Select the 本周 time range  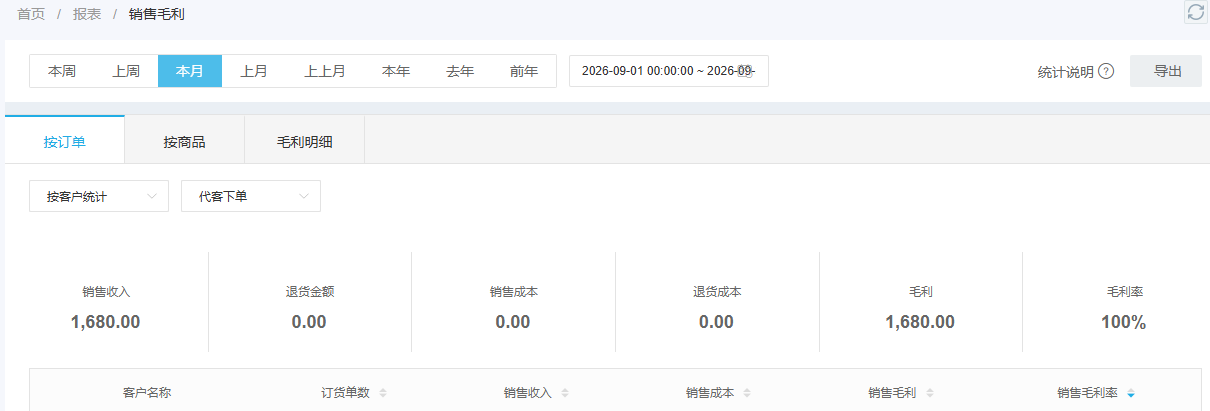coord(62,71)
